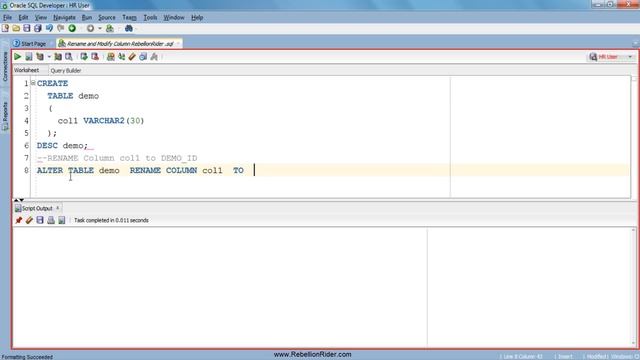Clear Script Output with eraser icon

pos(29,220)
